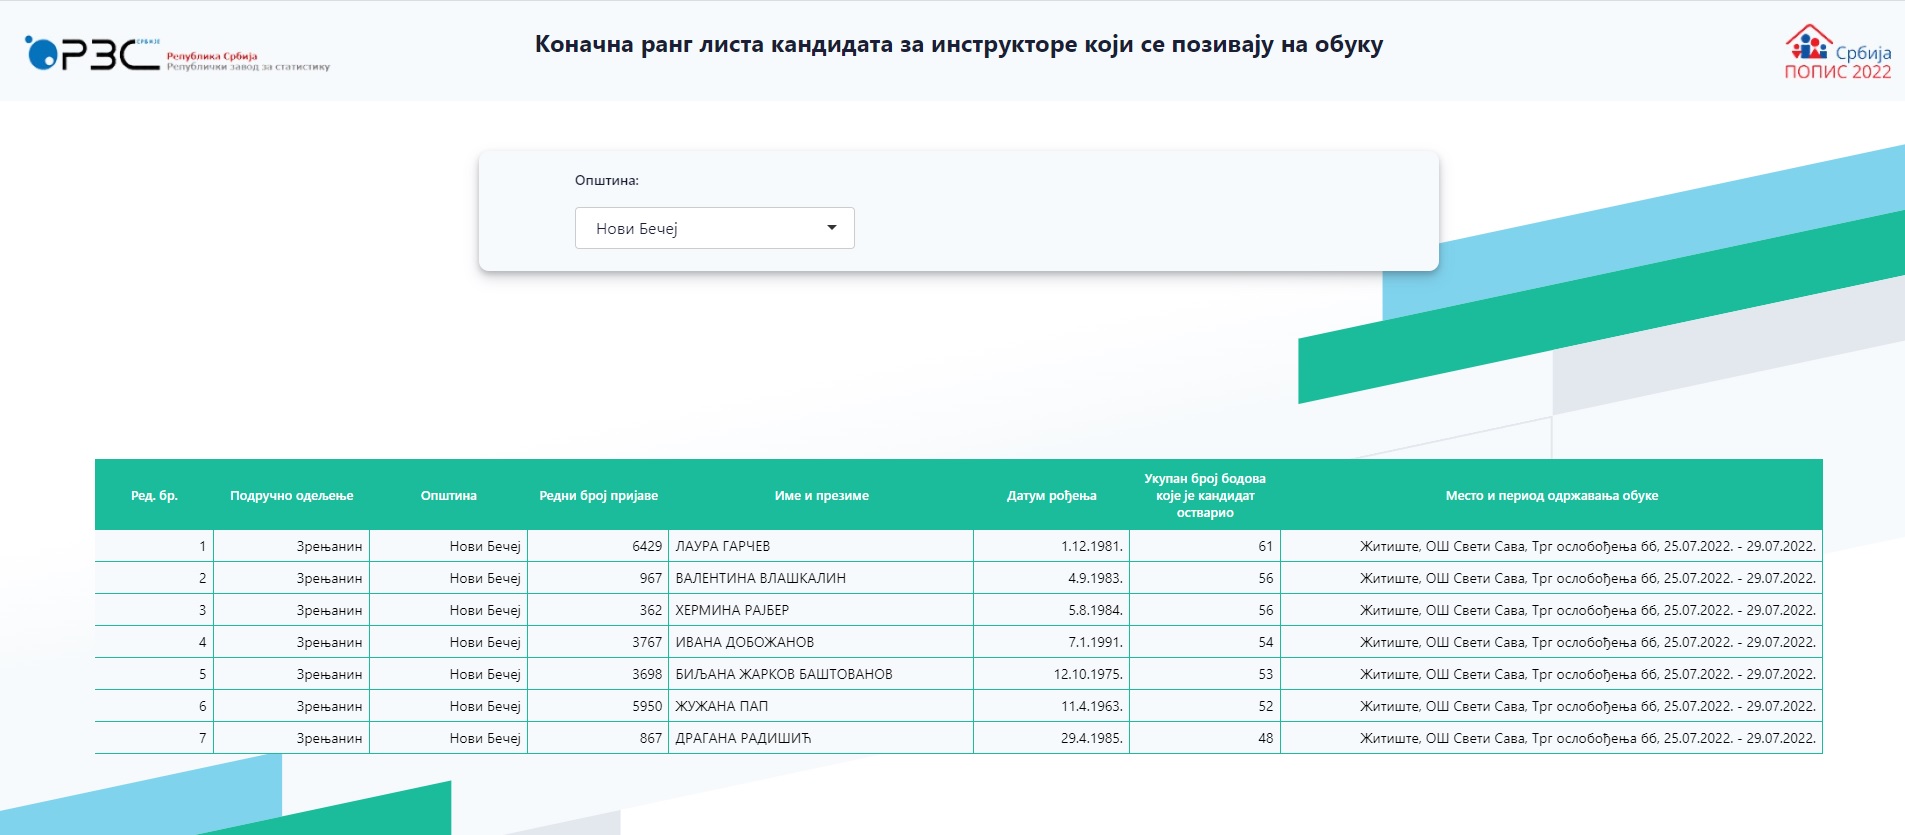The image size is (1905, 835).
Task: Click the РЗС statistics office logo
Action: [177, 54]
